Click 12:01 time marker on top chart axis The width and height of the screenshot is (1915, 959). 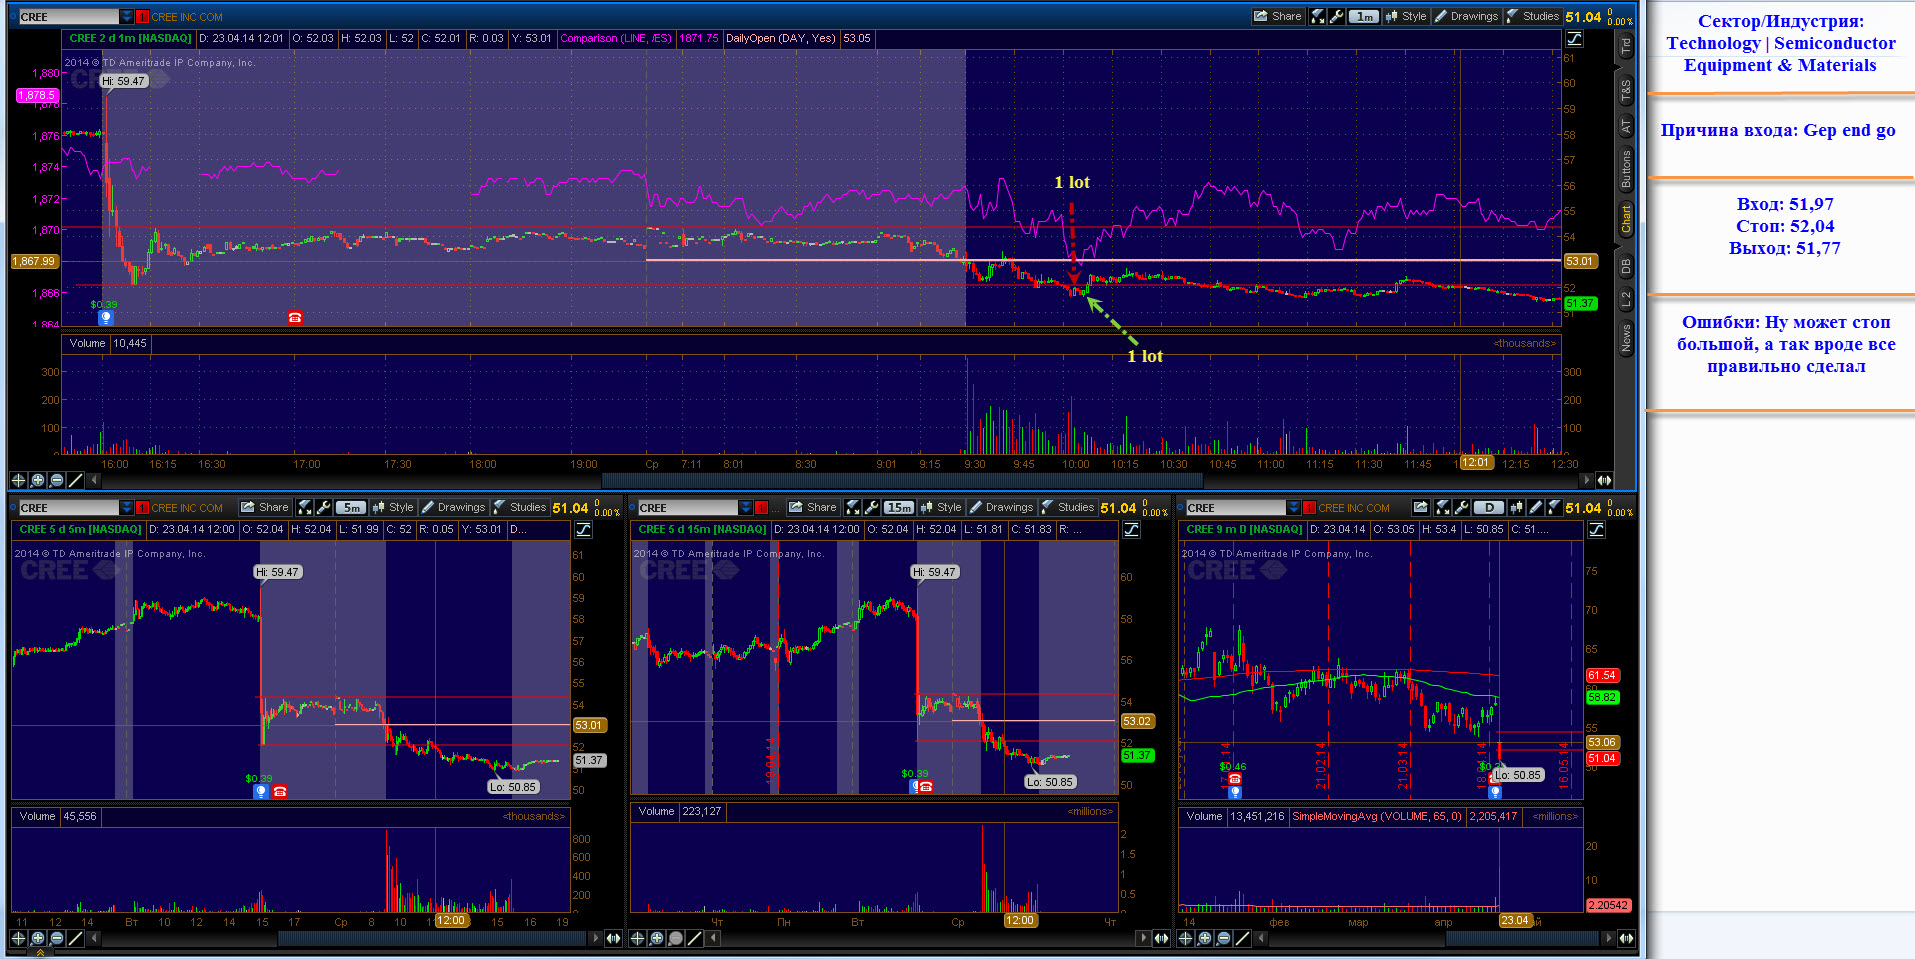coord(1476,463)
